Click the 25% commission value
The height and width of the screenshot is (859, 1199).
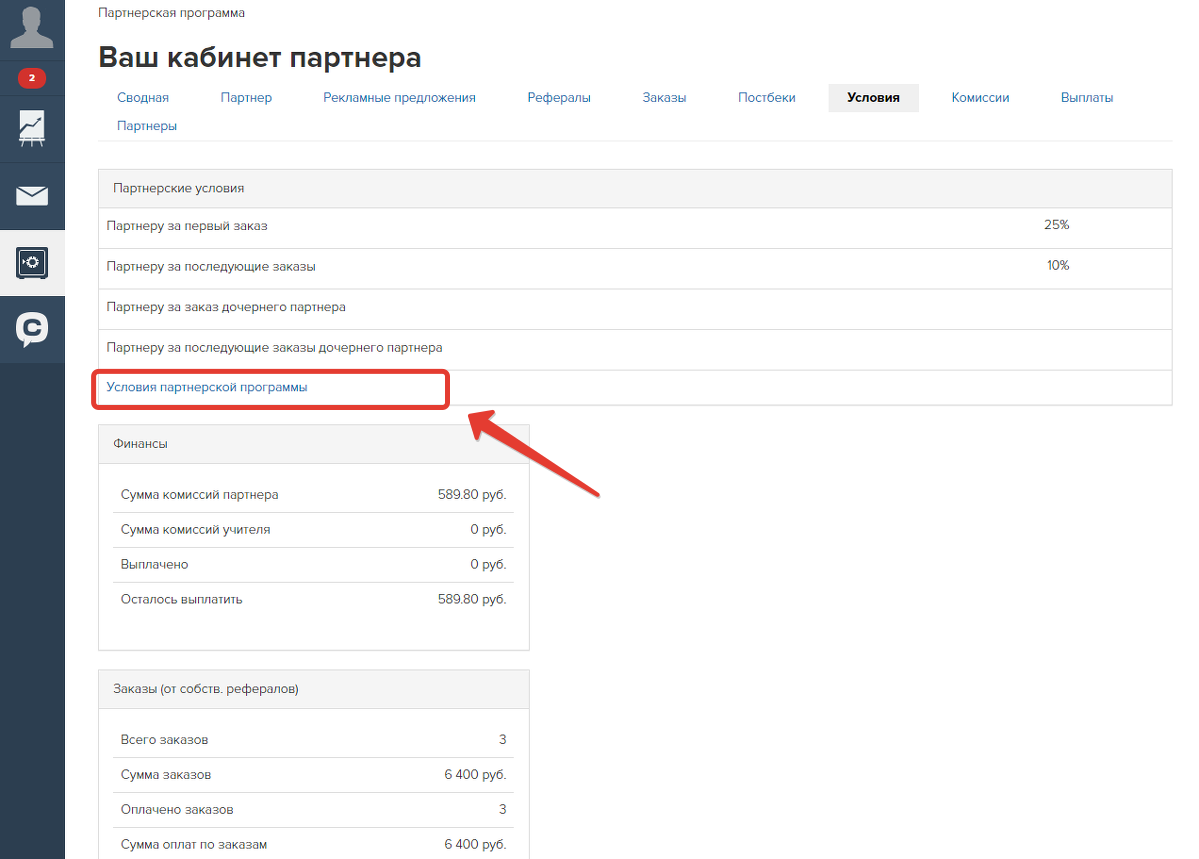click(x=1057, y=225)
